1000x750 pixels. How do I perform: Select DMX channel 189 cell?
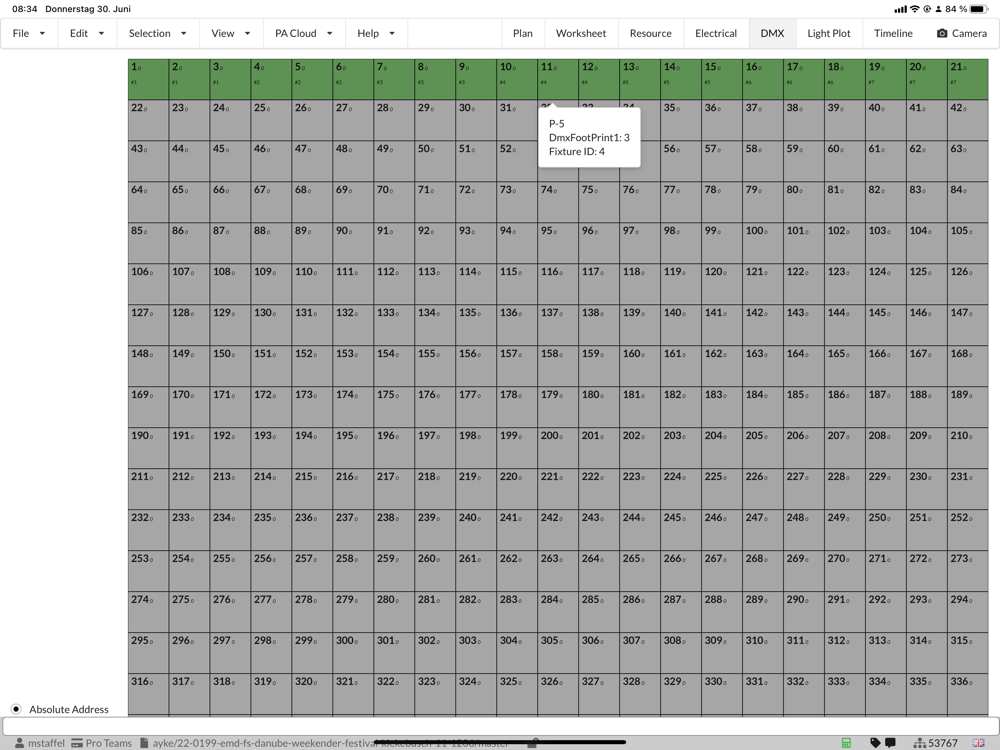point(967,407)
